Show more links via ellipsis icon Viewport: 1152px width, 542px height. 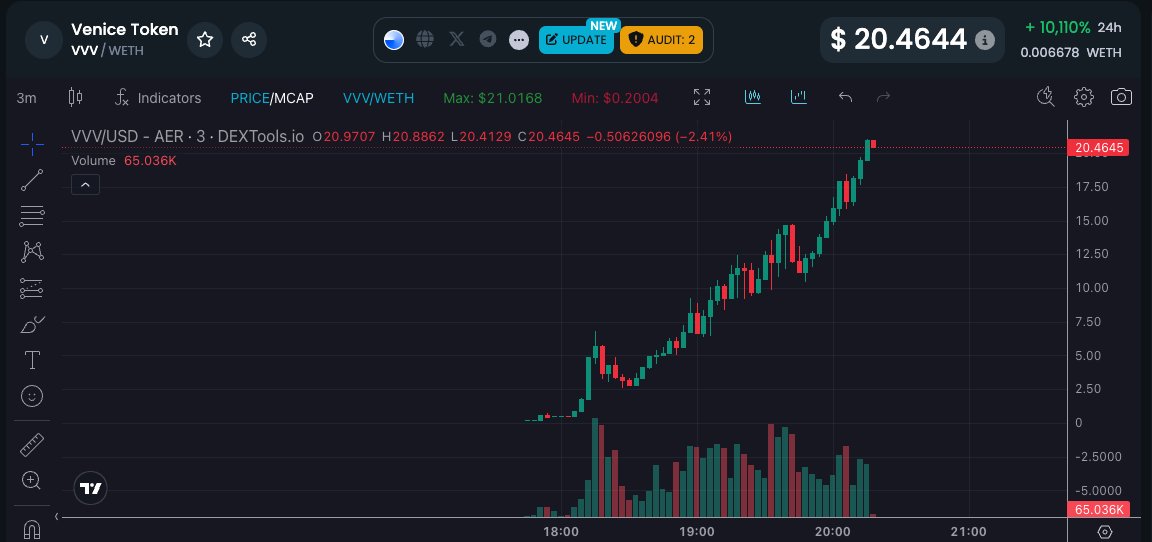(519, 40)
